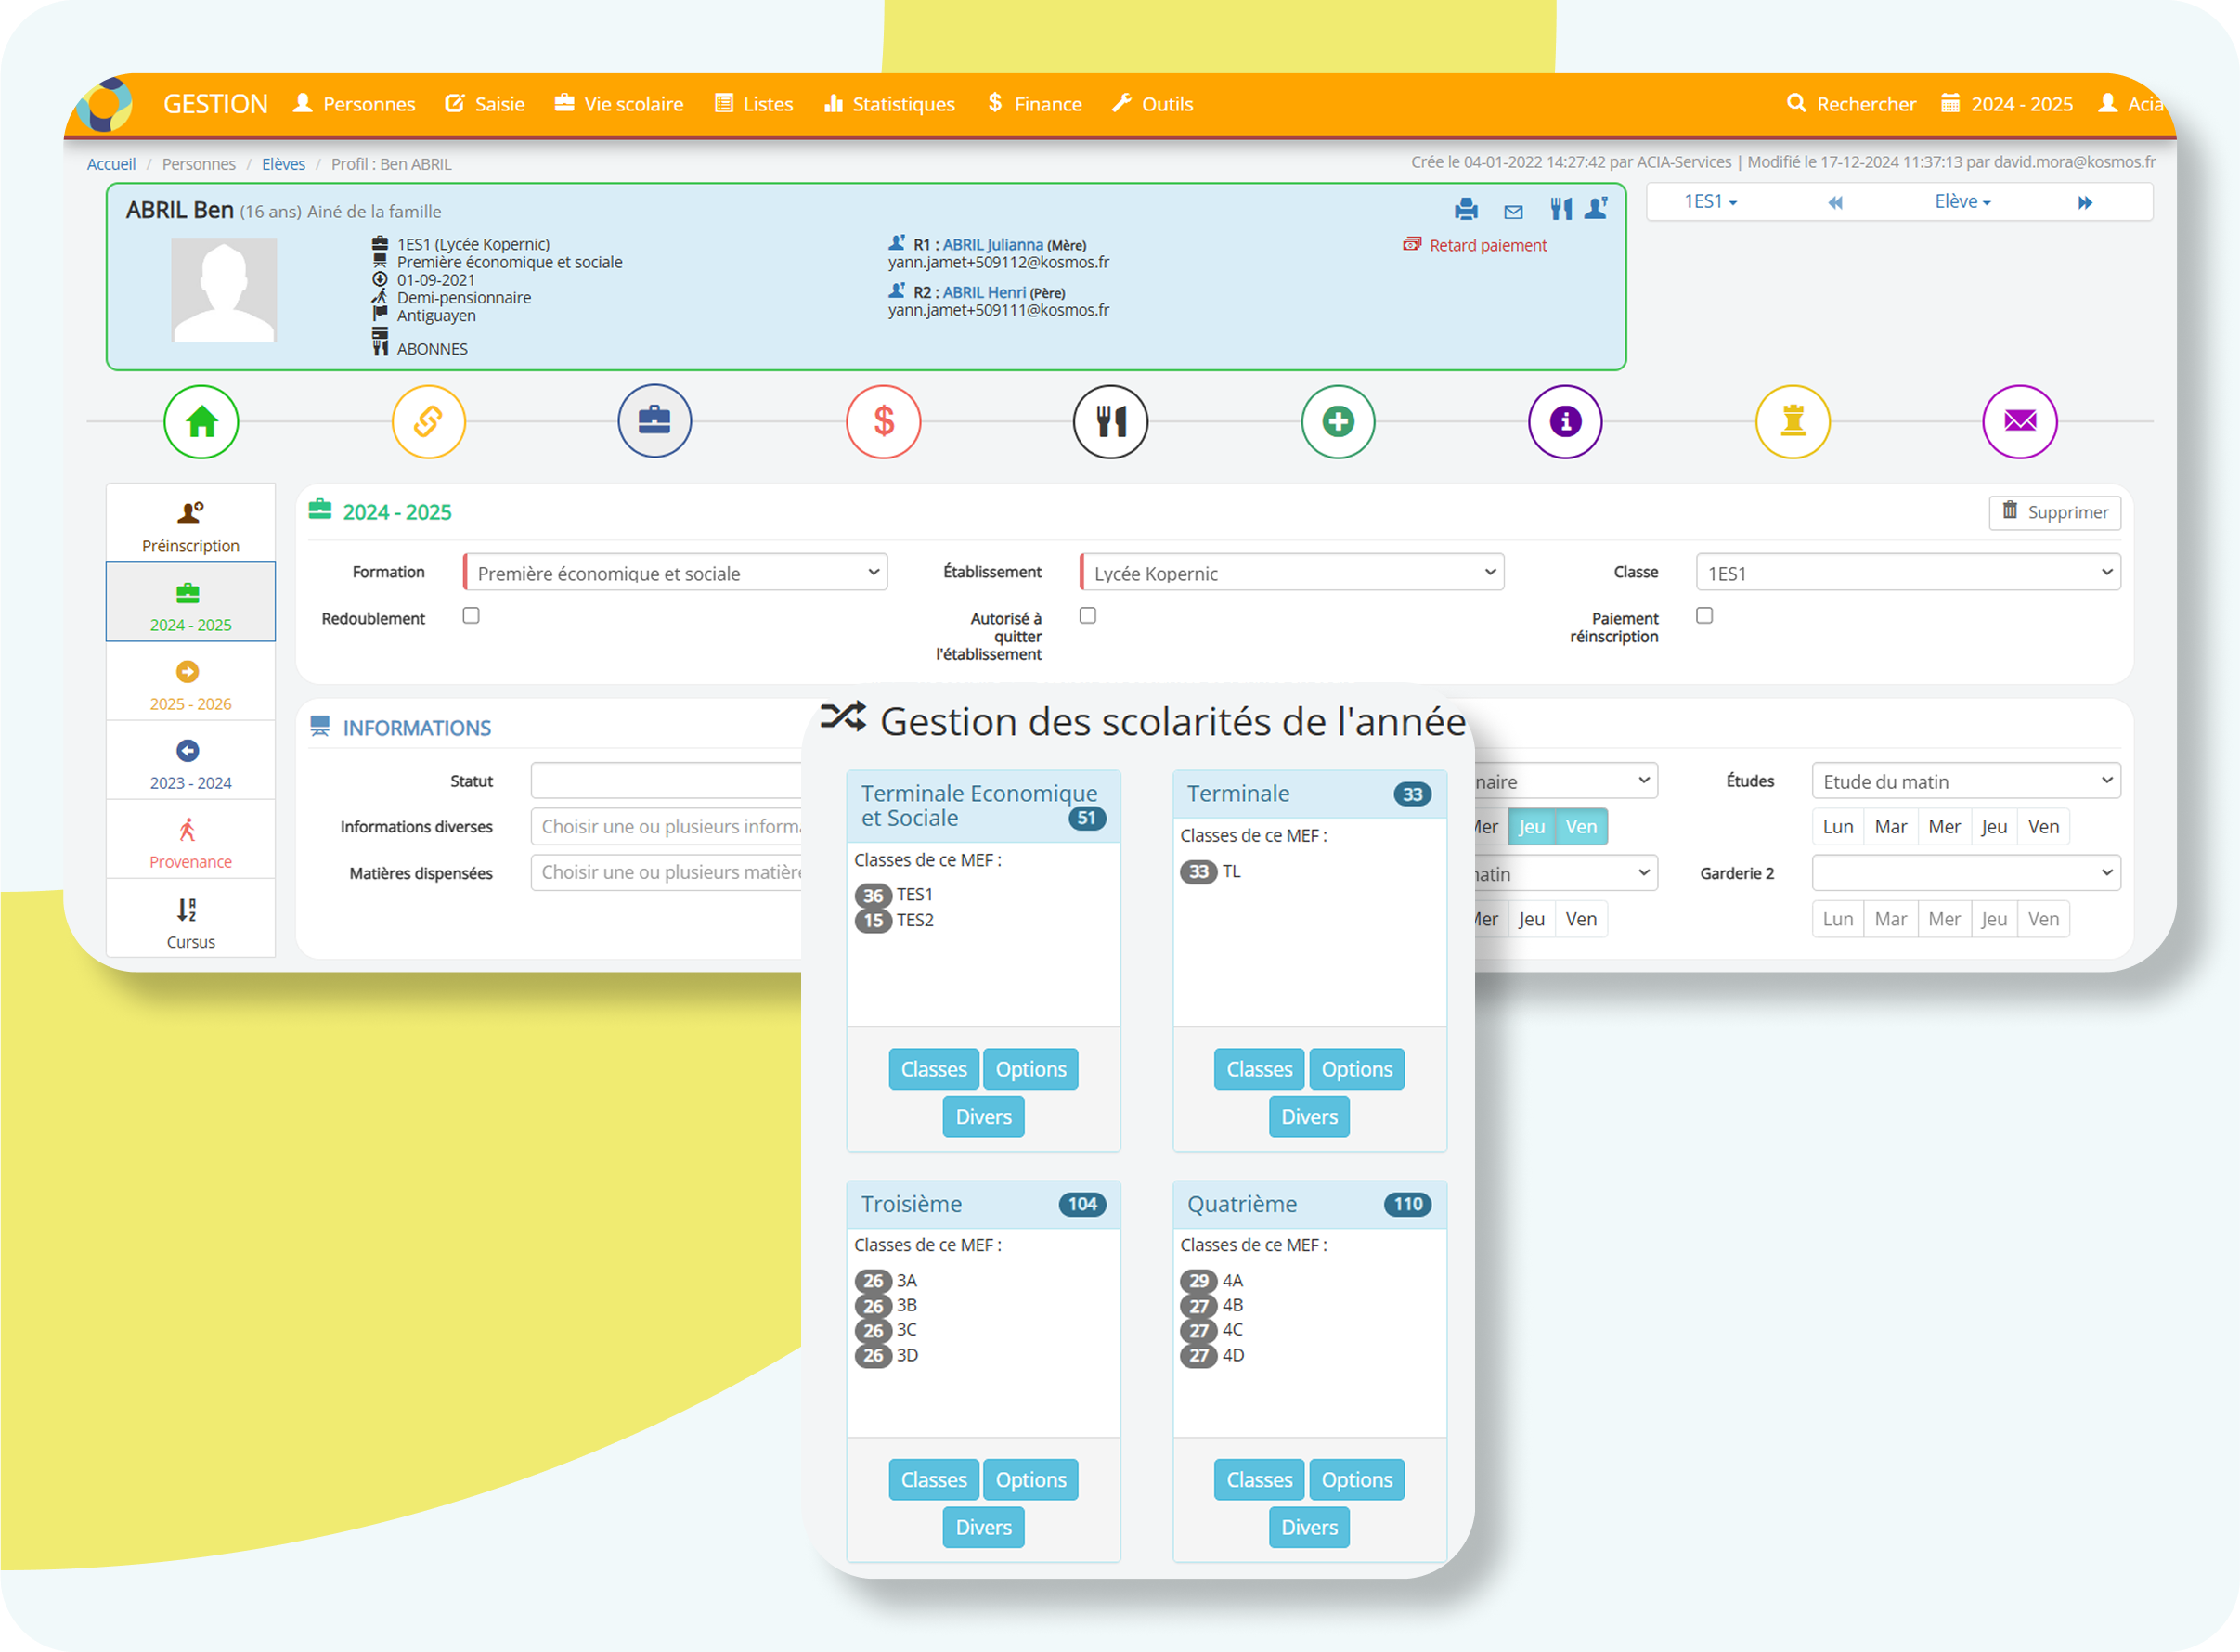The width and height of the screenshot is (2240, 1652).
Task: Click the Statut input field
Action: click(x=667, y=781)
